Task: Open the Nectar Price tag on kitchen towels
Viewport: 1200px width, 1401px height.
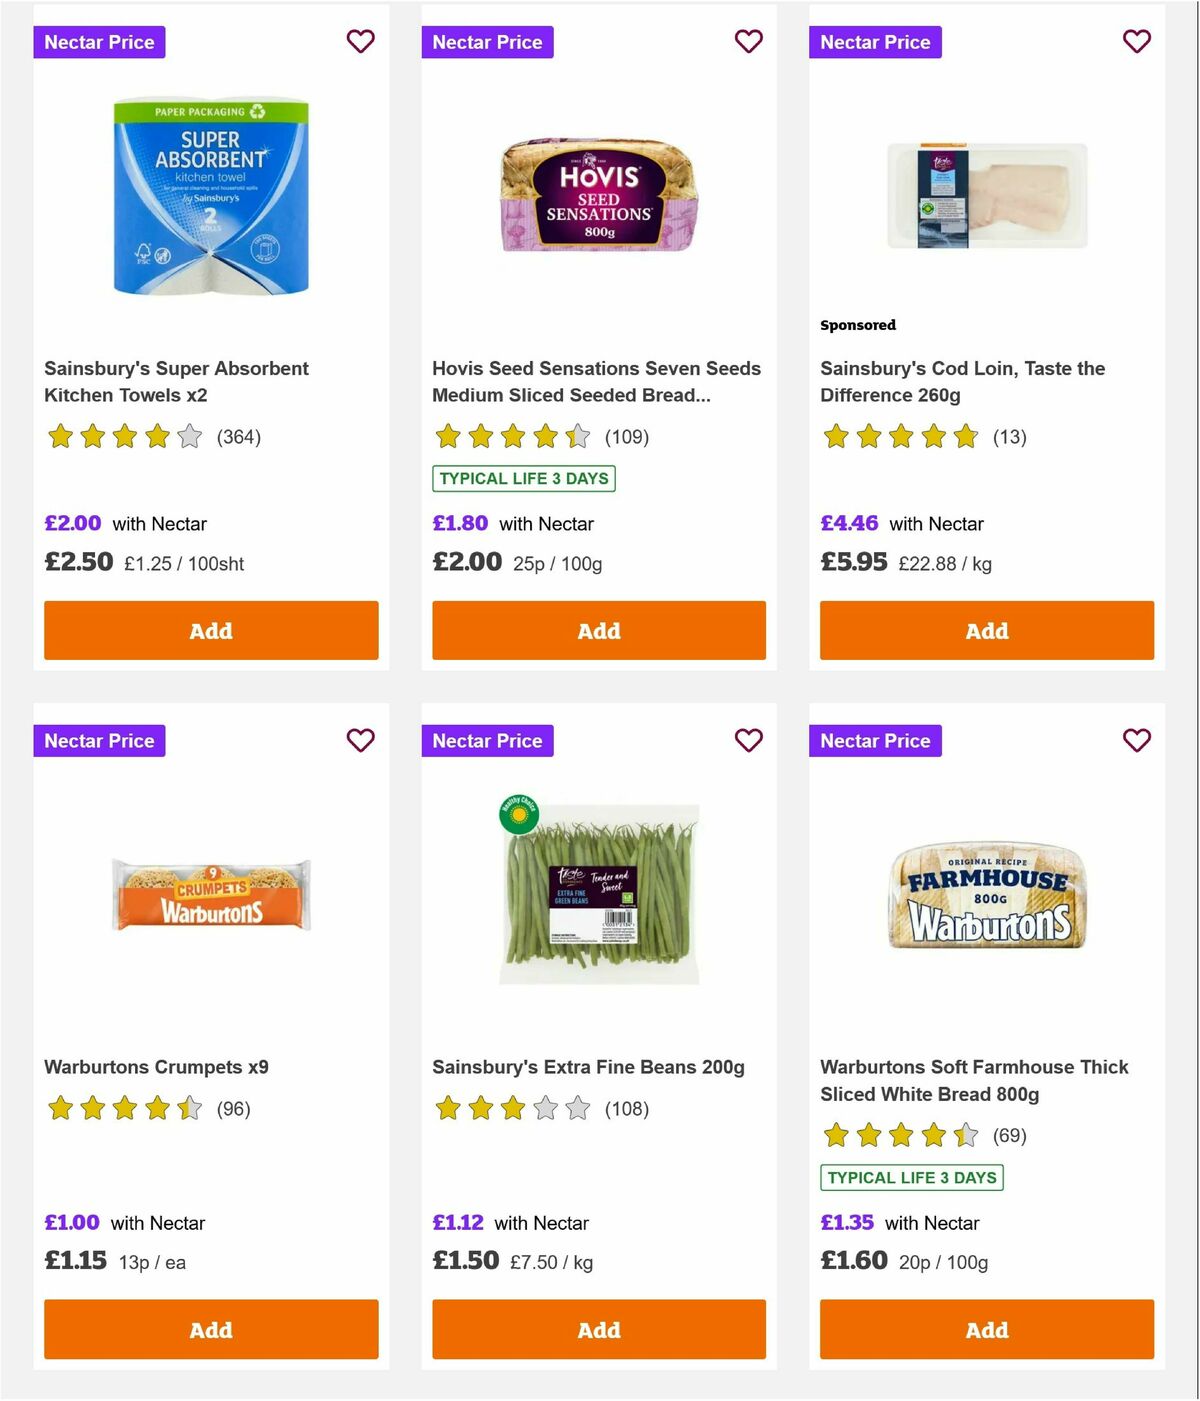Action: (x=99, y=42)
